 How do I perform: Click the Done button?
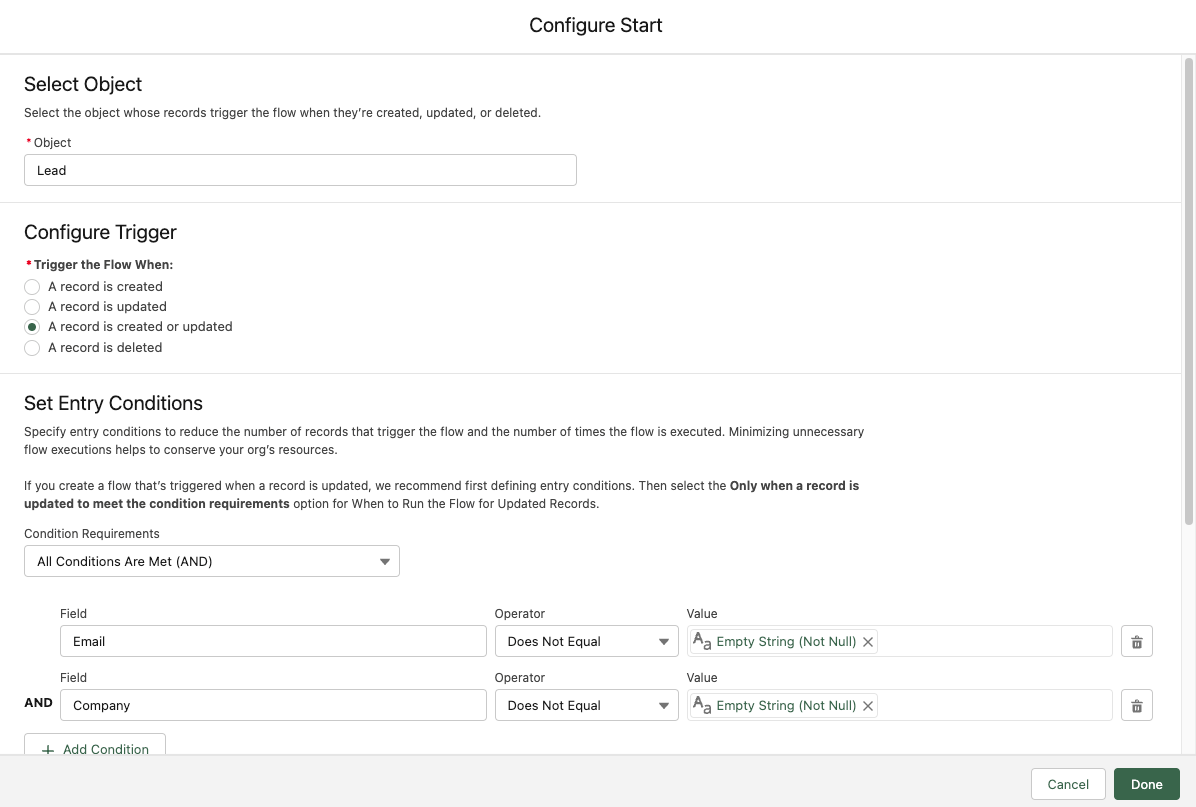coord(1146,784)
